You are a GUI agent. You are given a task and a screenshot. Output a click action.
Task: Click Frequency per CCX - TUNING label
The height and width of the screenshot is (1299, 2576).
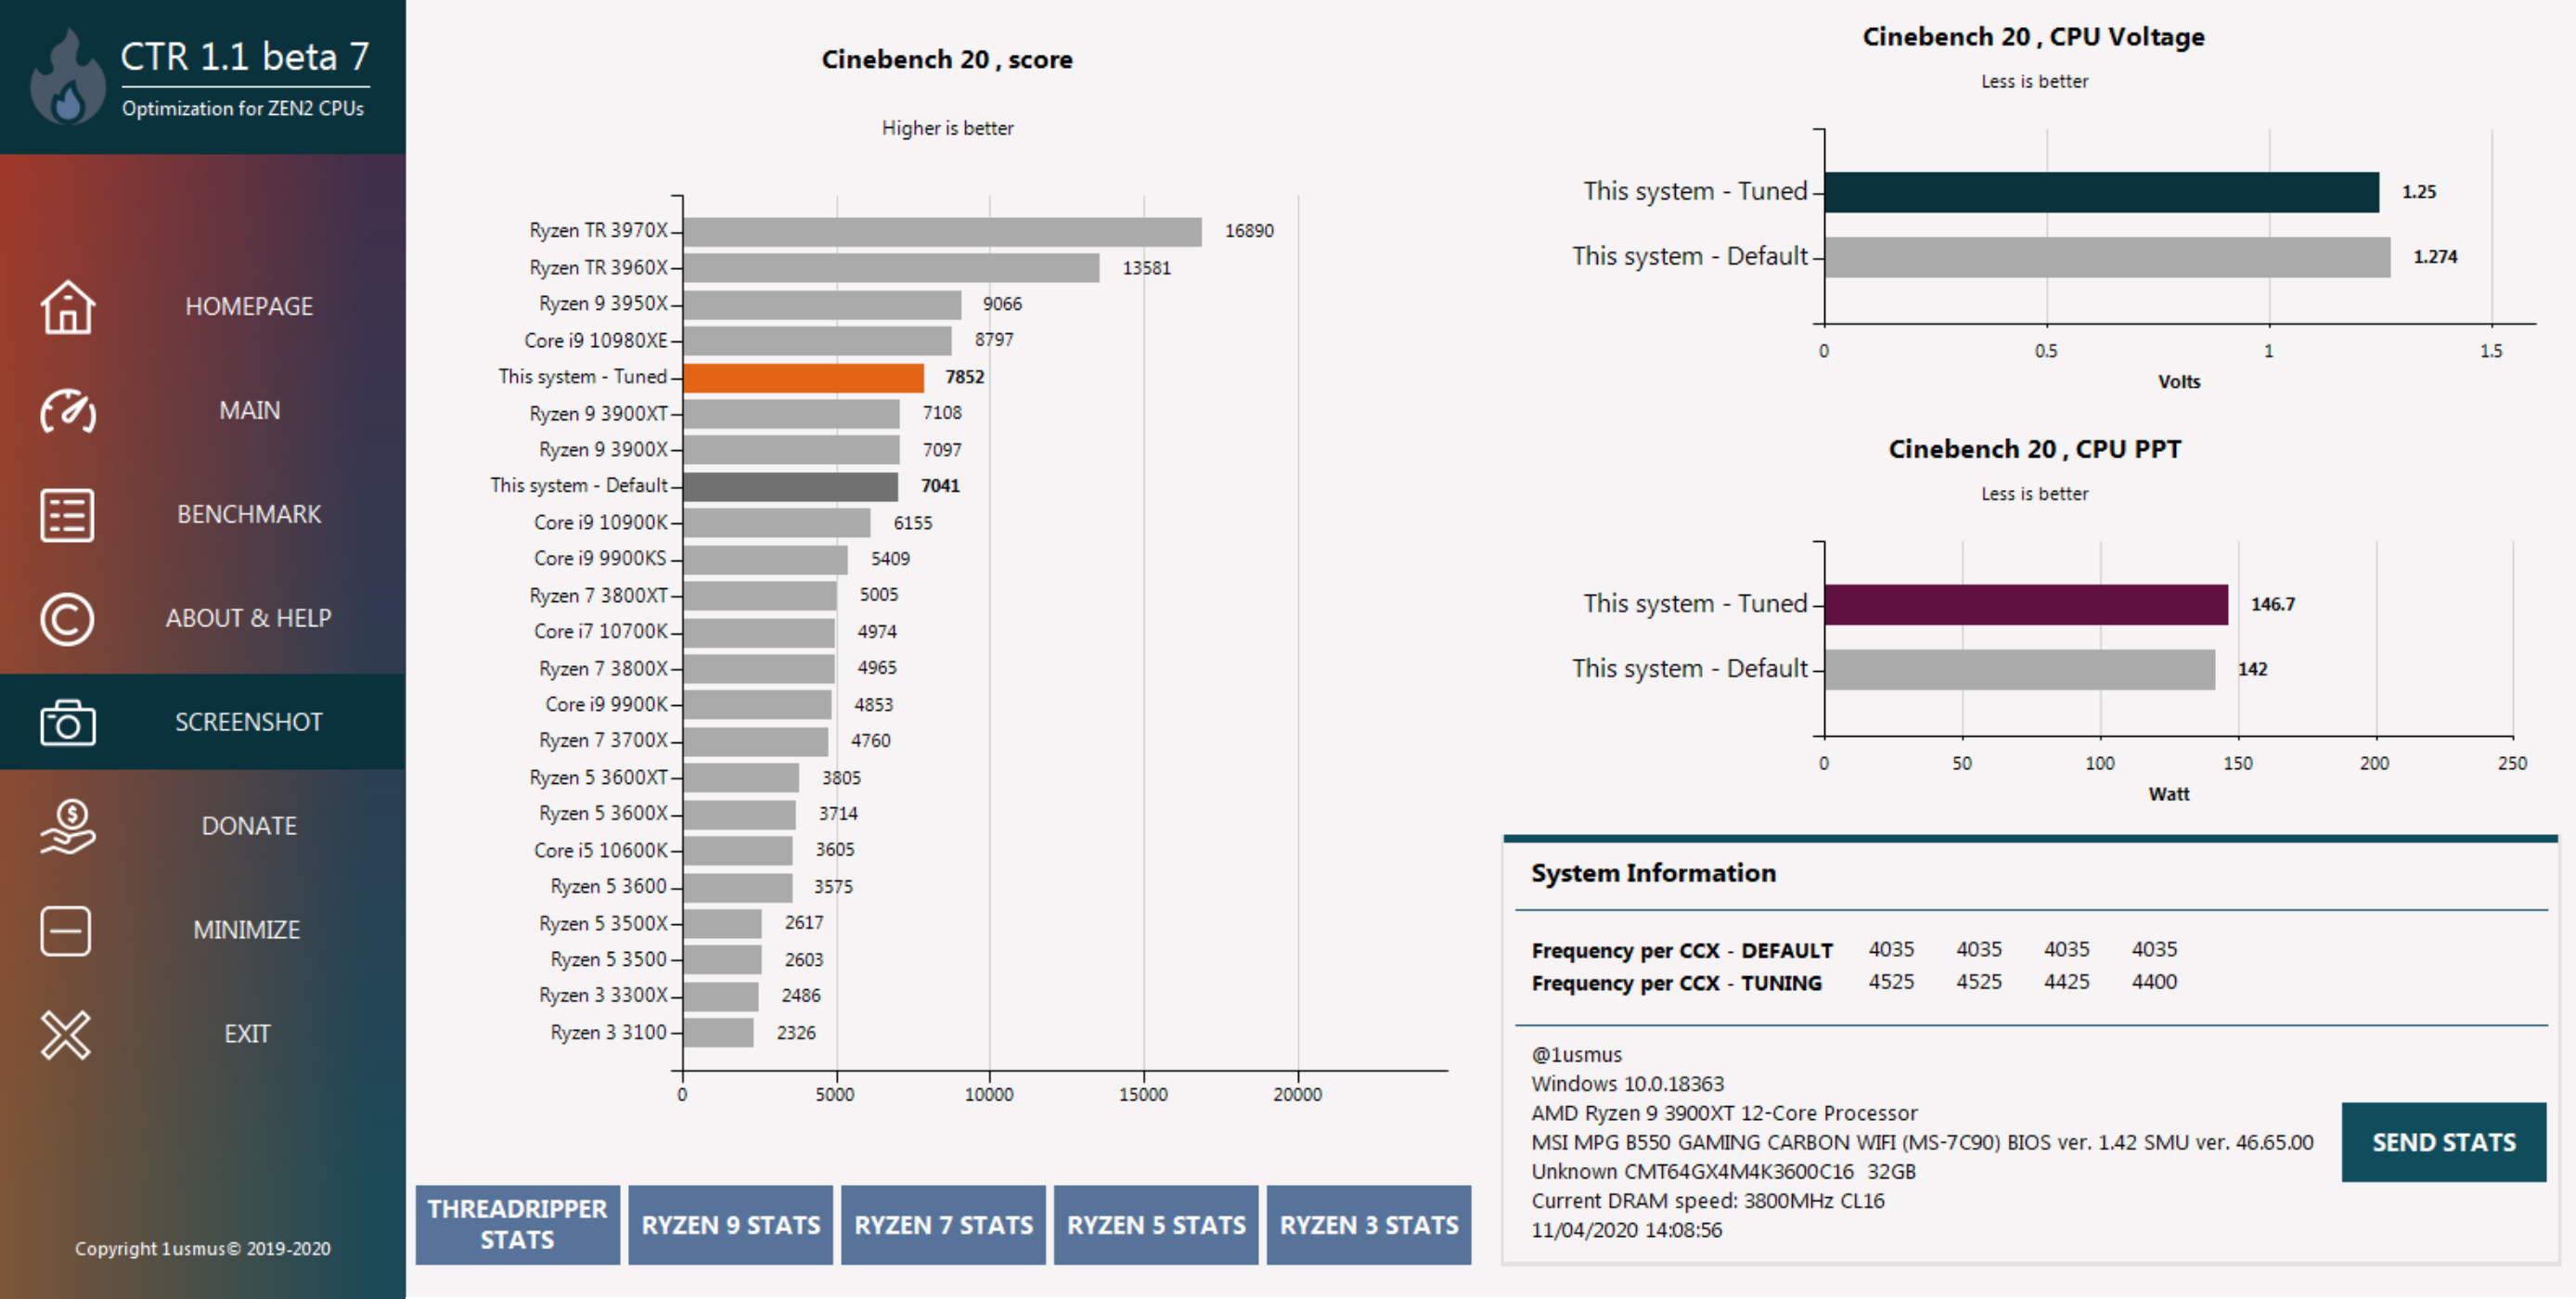1676,983
